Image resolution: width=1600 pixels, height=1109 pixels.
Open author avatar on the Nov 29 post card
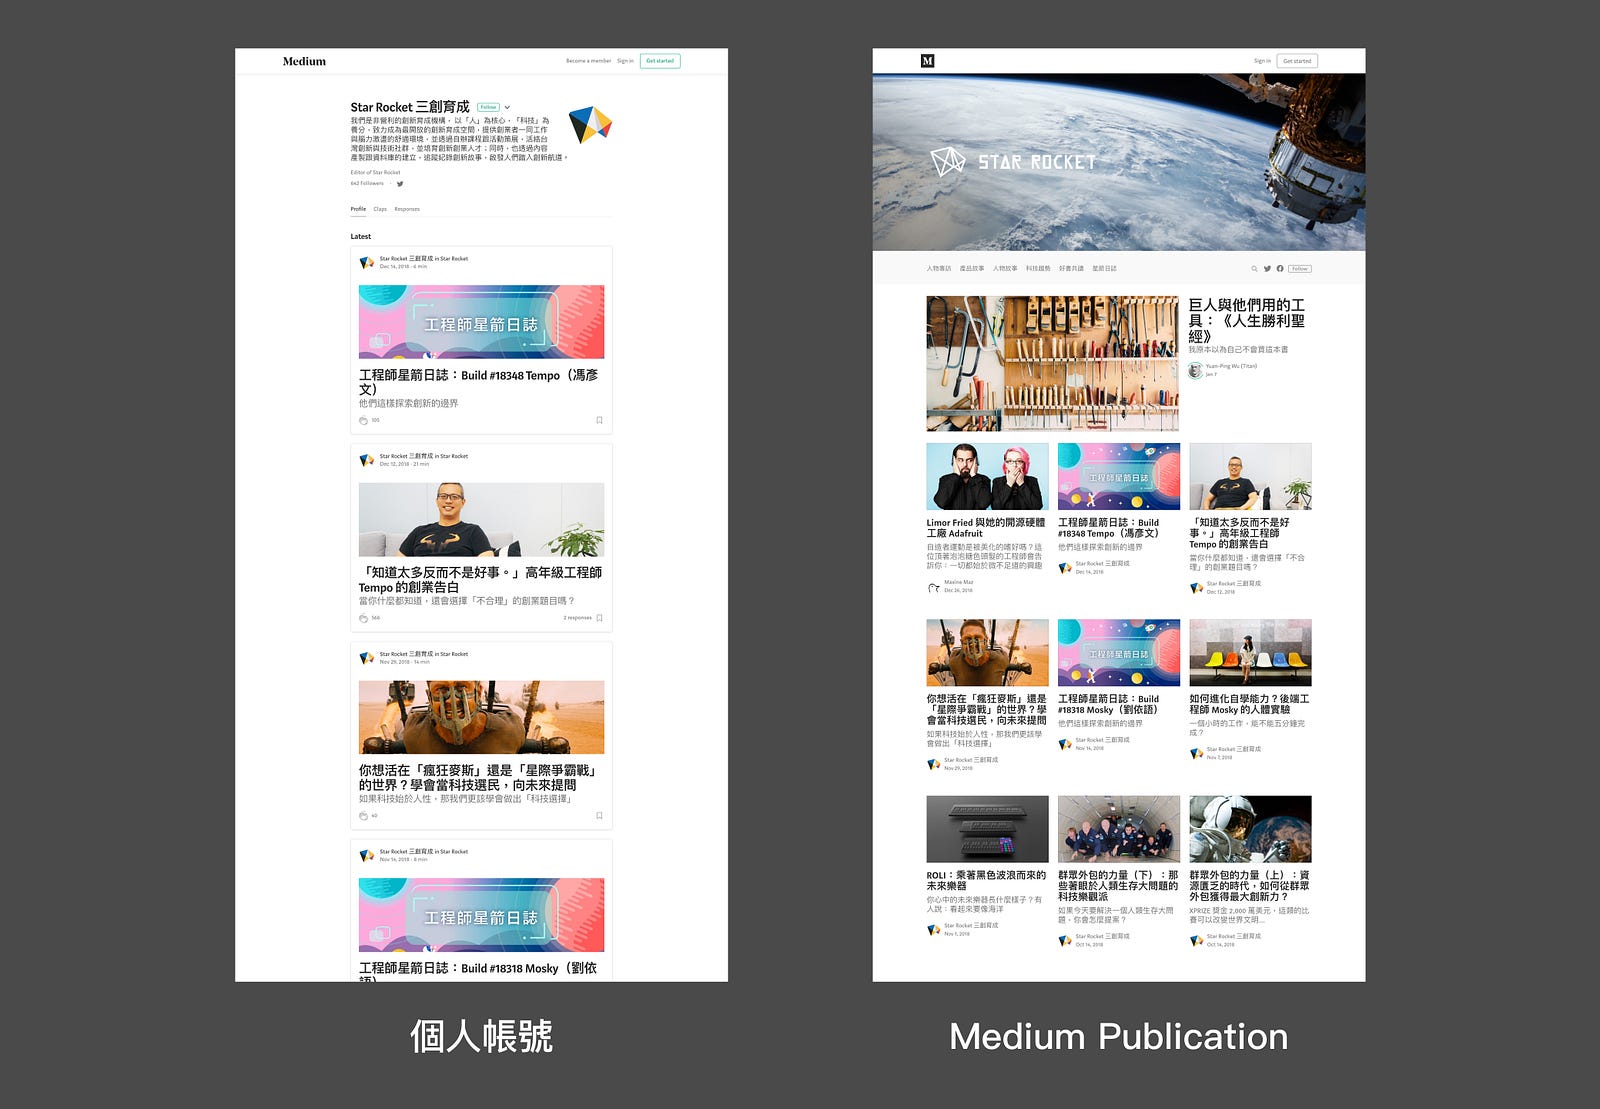367,658
